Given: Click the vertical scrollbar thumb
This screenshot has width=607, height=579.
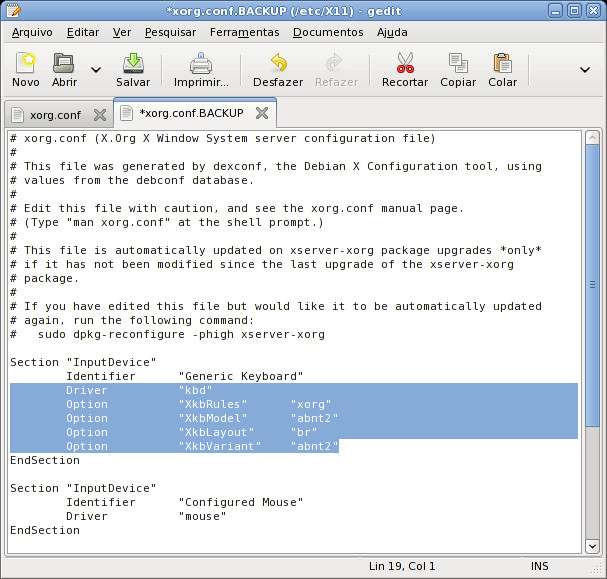Looking at the screenshot, I should [x=592, y=285].
